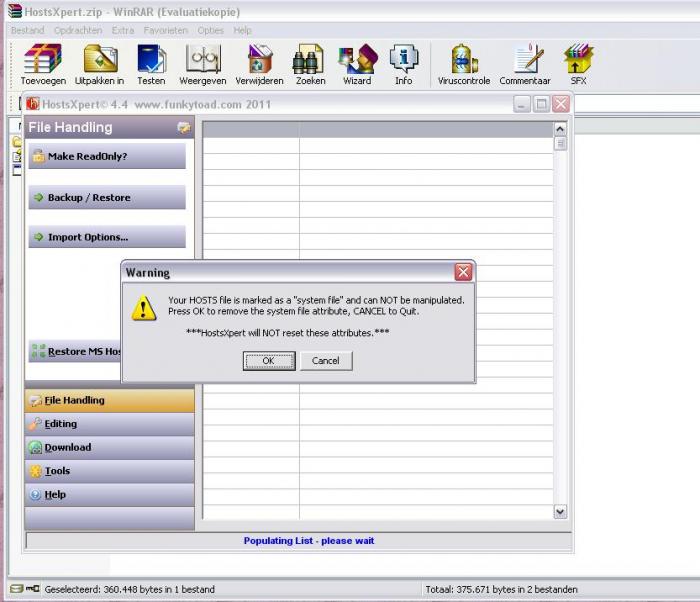The height and width of the screenshot is (602, 700).
Task: Click scroll up arrow of hosts list
Action: tap(560, 130)
